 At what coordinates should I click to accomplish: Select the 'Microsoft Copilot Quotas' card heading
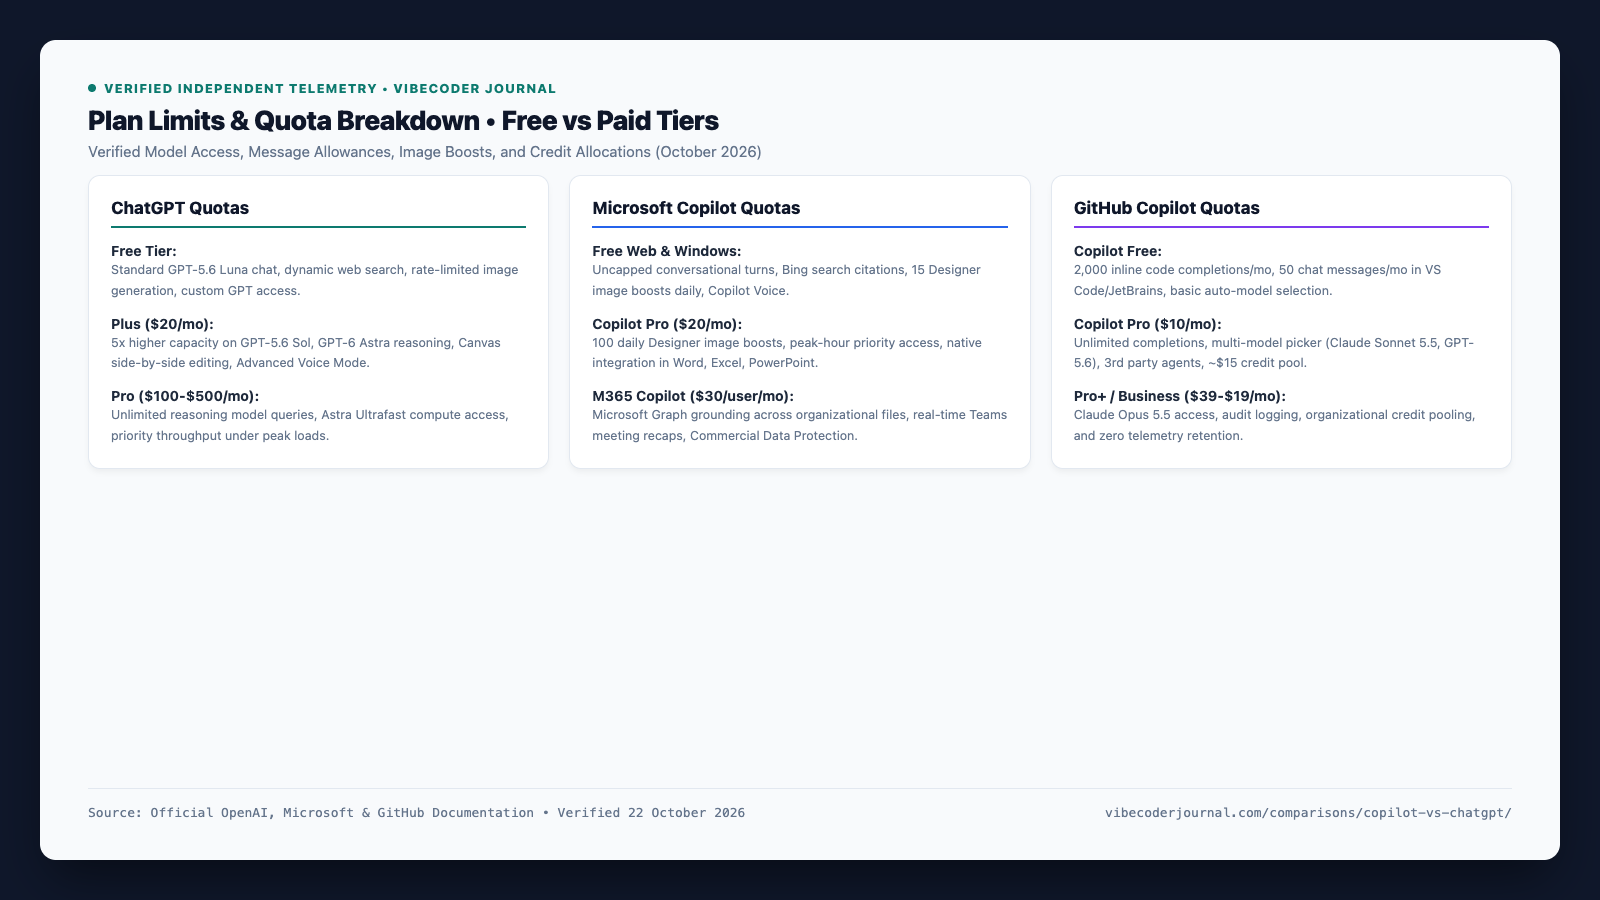point(696,208)
